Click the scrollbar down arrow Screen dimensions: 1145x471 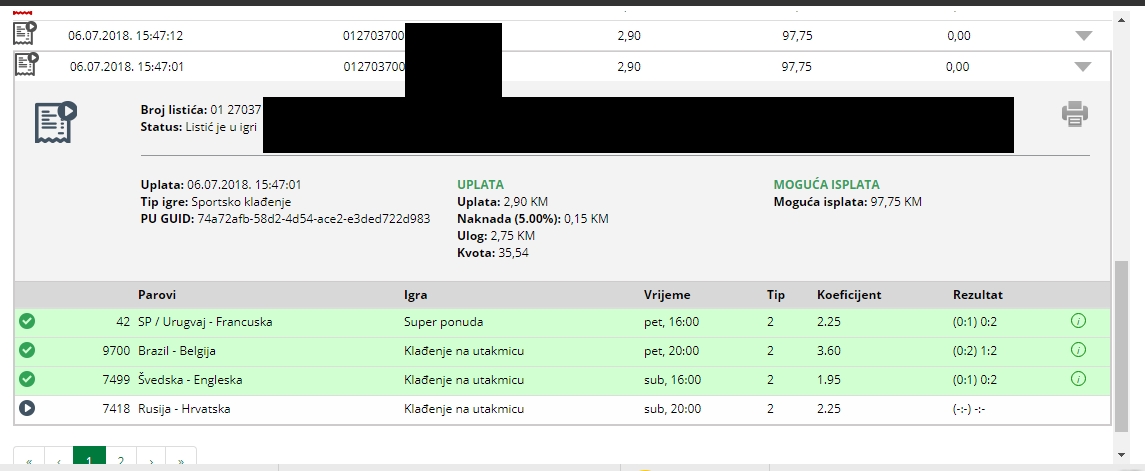tap(1122, 454)
